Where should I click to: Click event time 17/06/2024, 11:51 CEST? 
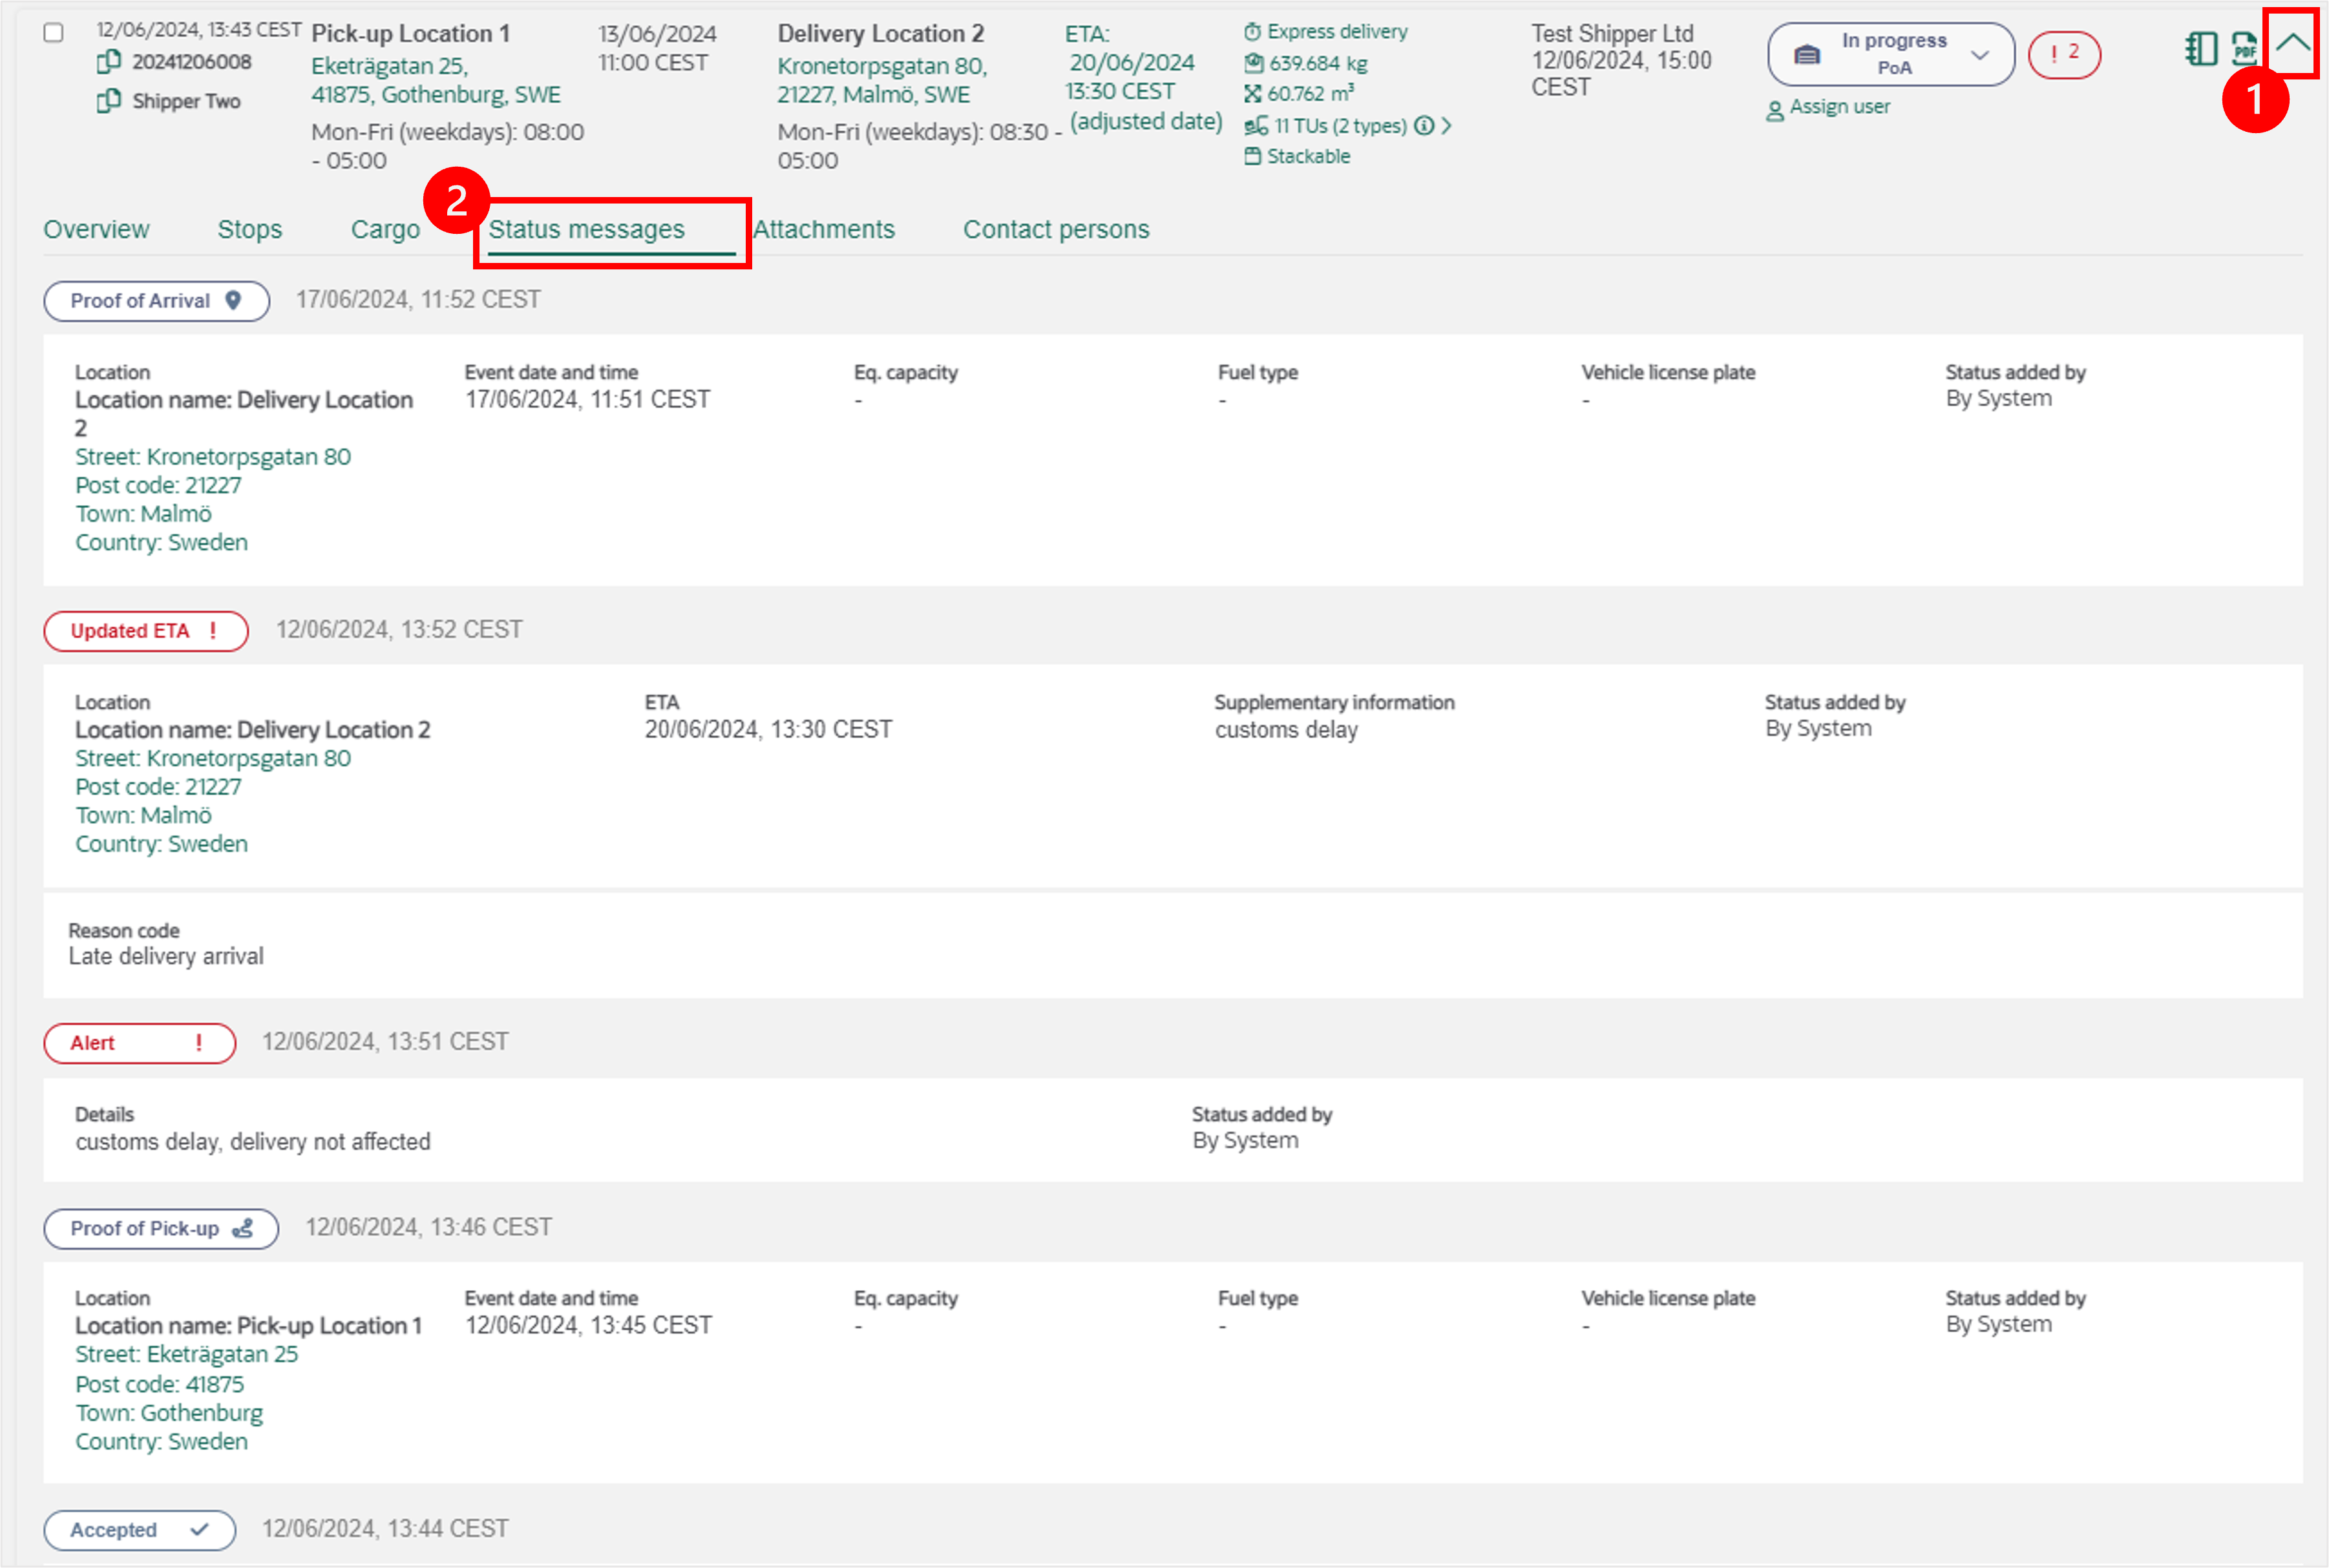588,400
